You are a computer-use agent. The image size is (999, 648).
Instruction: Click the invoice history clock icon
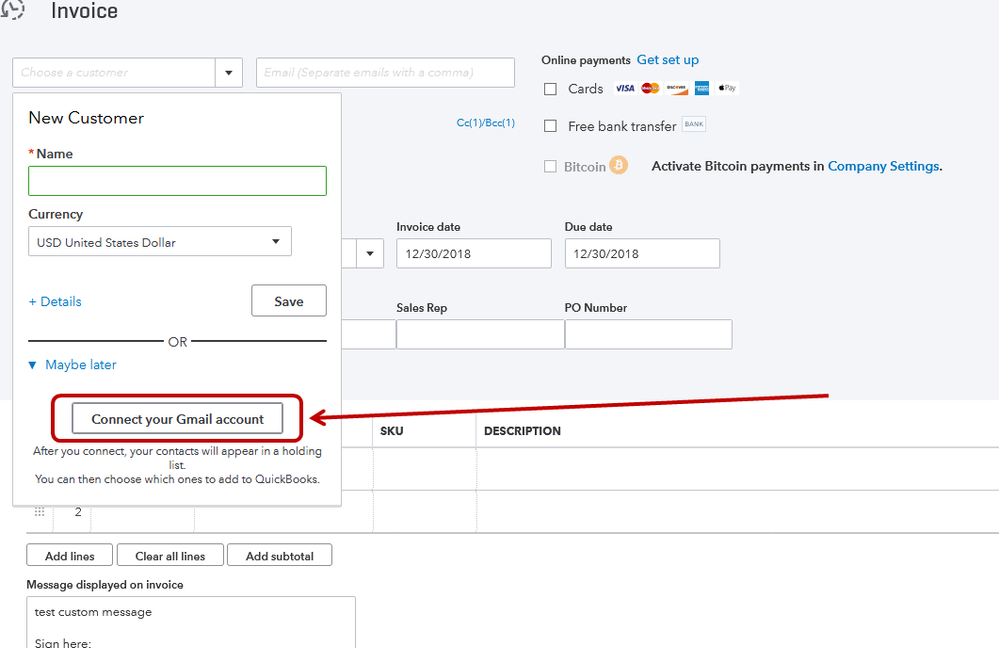click(x=14, y=9)
